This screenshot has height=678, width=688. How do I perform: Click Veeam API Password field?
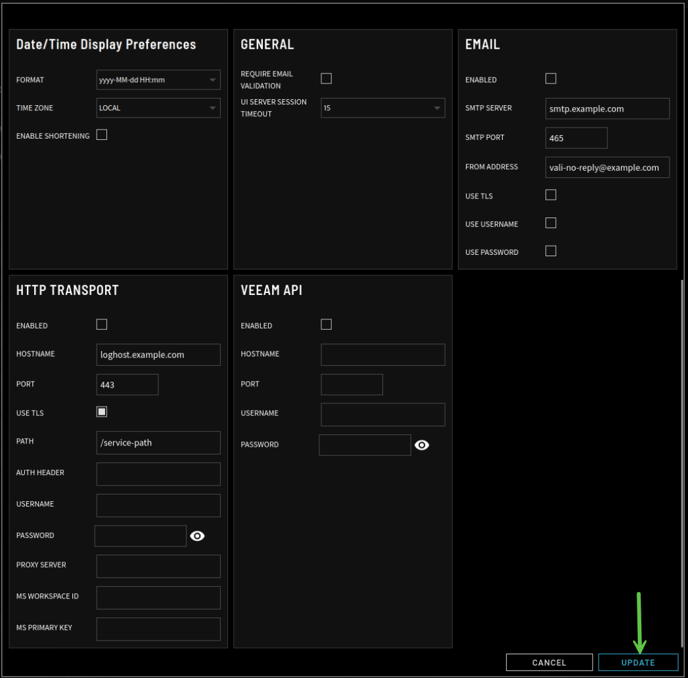coord(365,445)
